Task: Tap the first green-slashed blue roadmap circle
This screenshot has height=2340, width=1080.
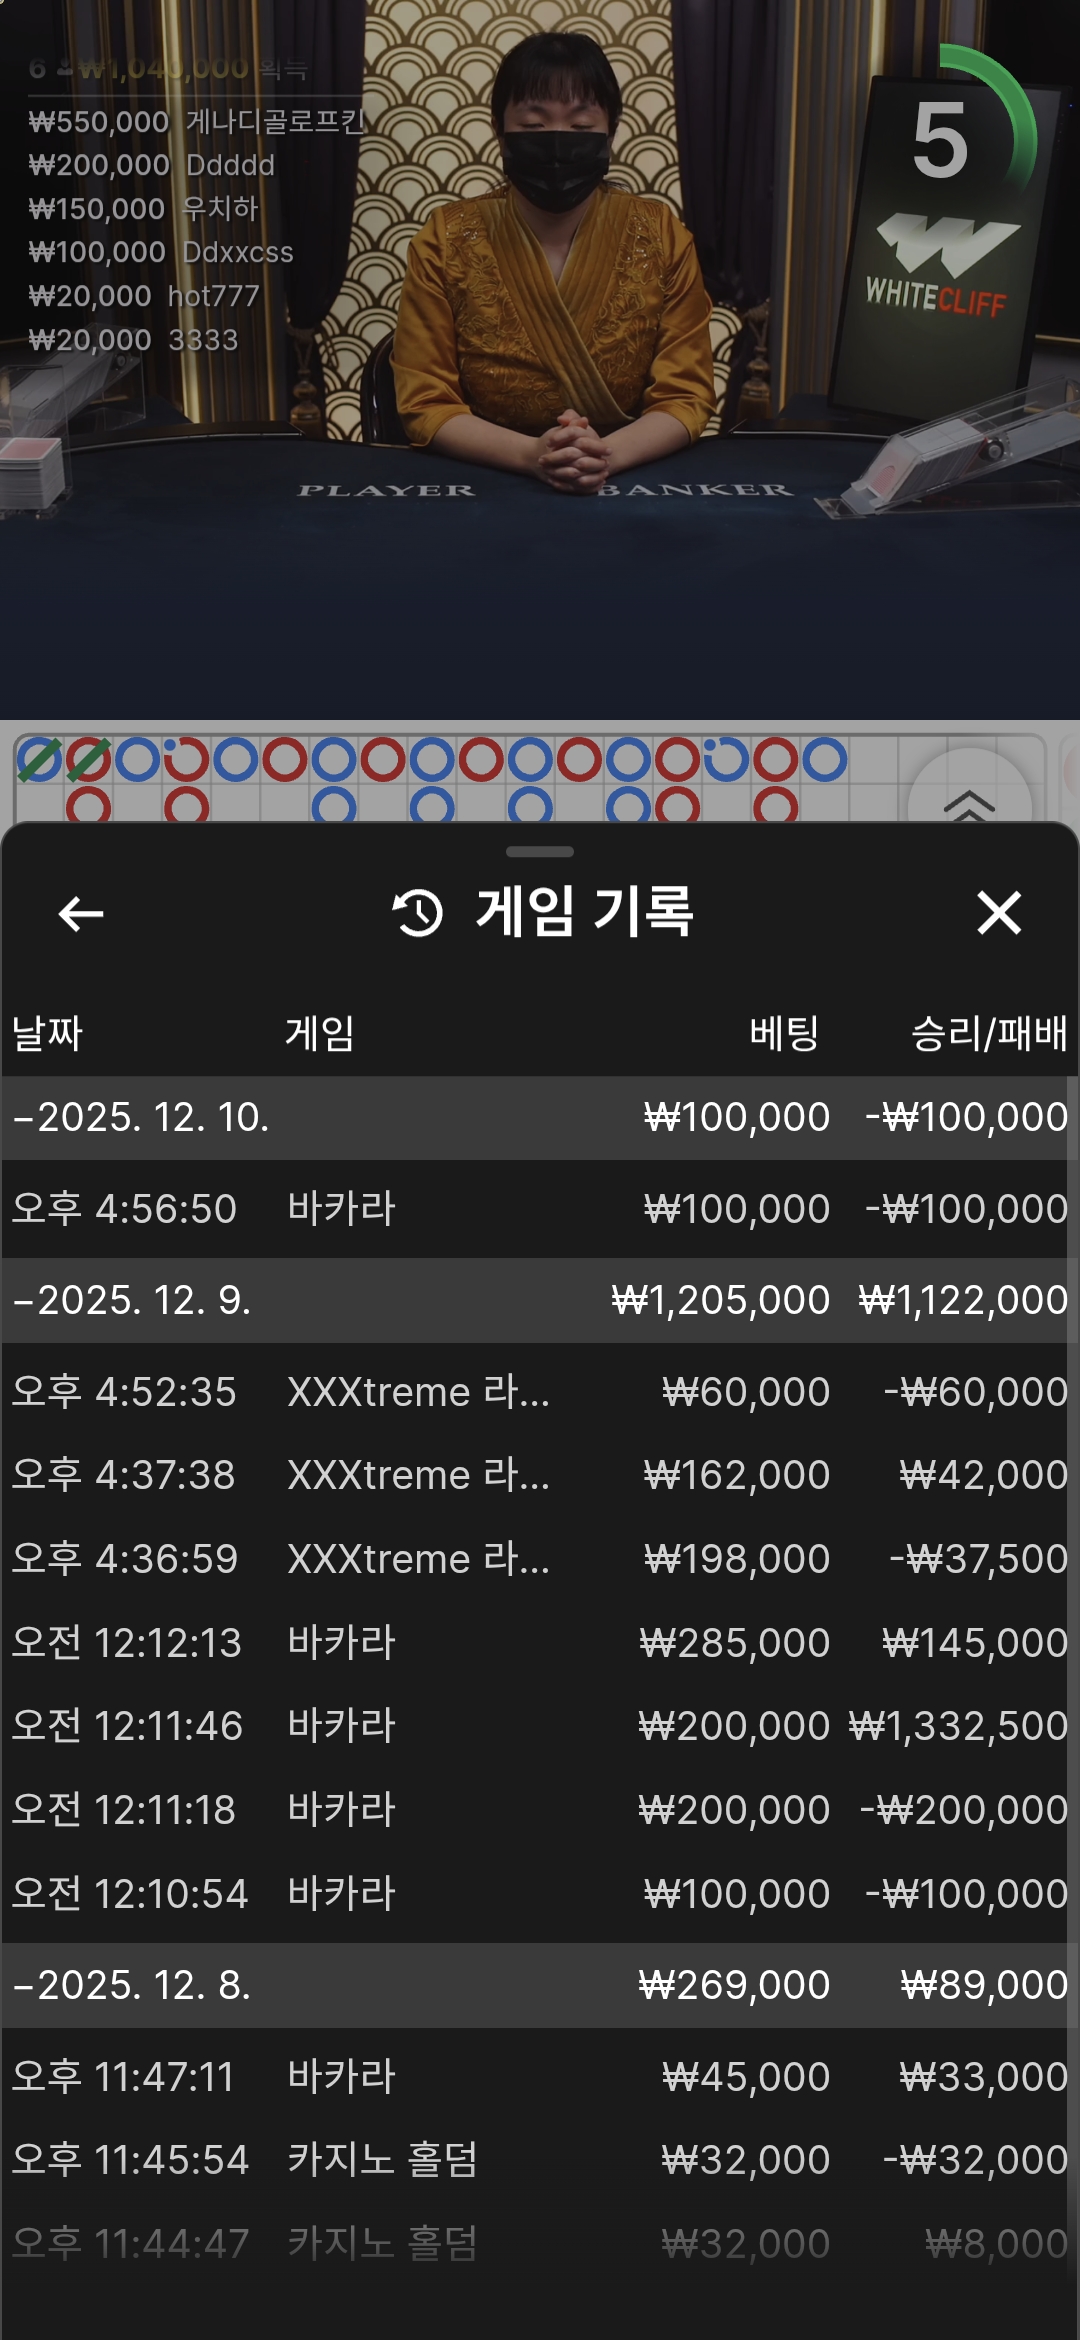Action: 39,760
